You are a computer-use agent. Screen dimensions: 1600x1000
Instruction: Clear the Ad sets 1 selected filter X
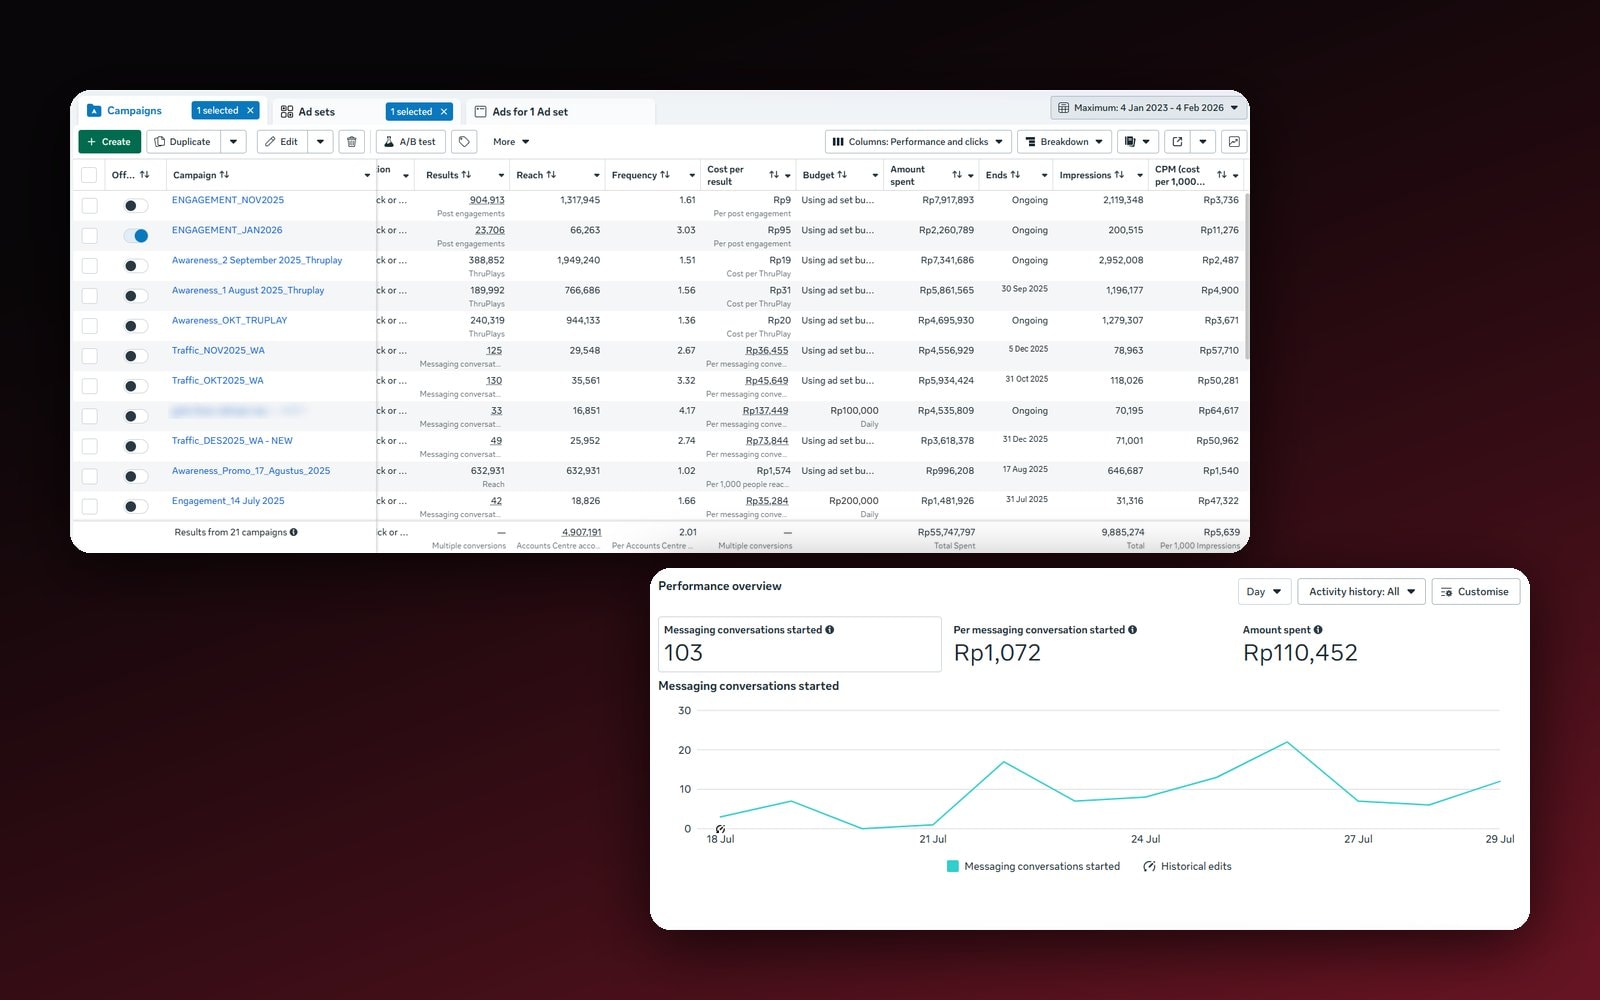(x=444, y=112)
